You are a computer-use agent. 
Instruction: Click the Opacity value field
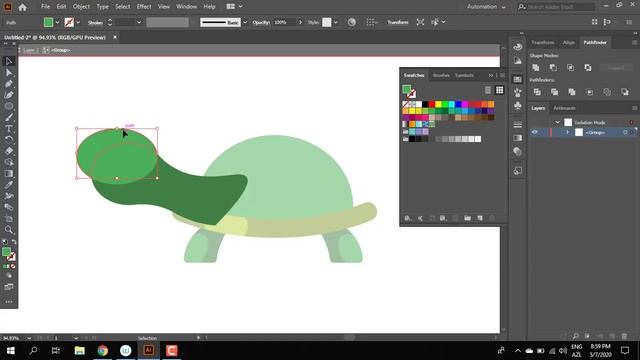point(285,22)
